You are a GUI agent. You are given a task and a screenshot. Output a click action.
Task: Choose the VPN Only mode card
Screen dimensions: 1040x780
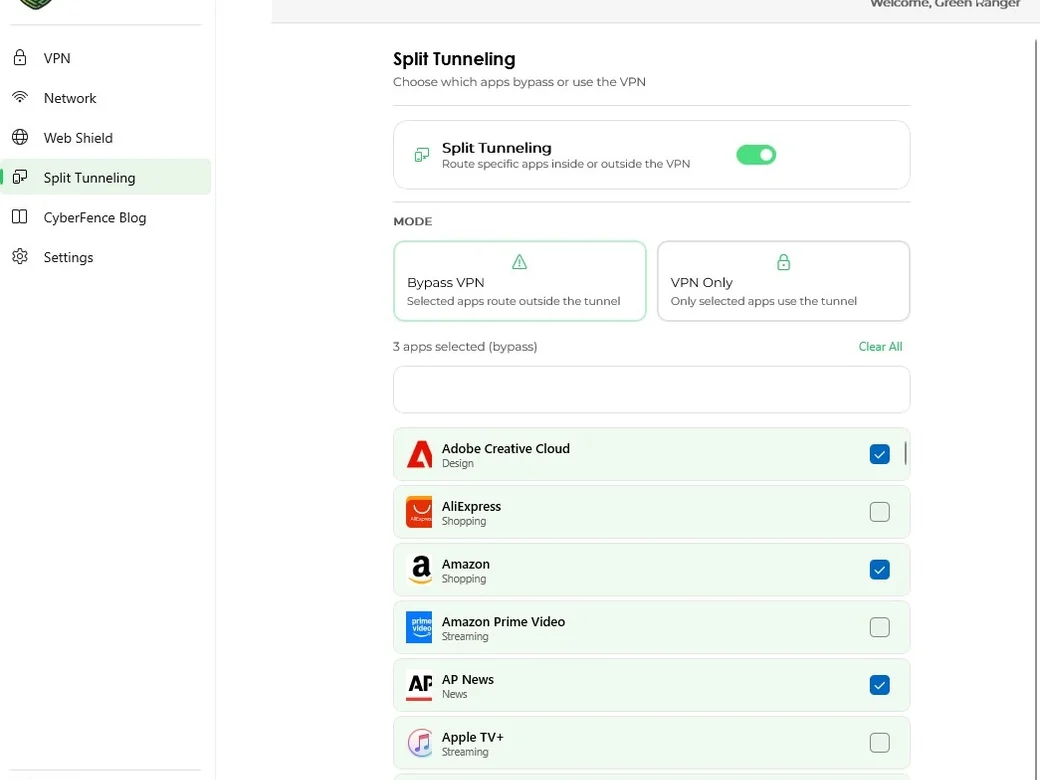[x=783, y=281]
